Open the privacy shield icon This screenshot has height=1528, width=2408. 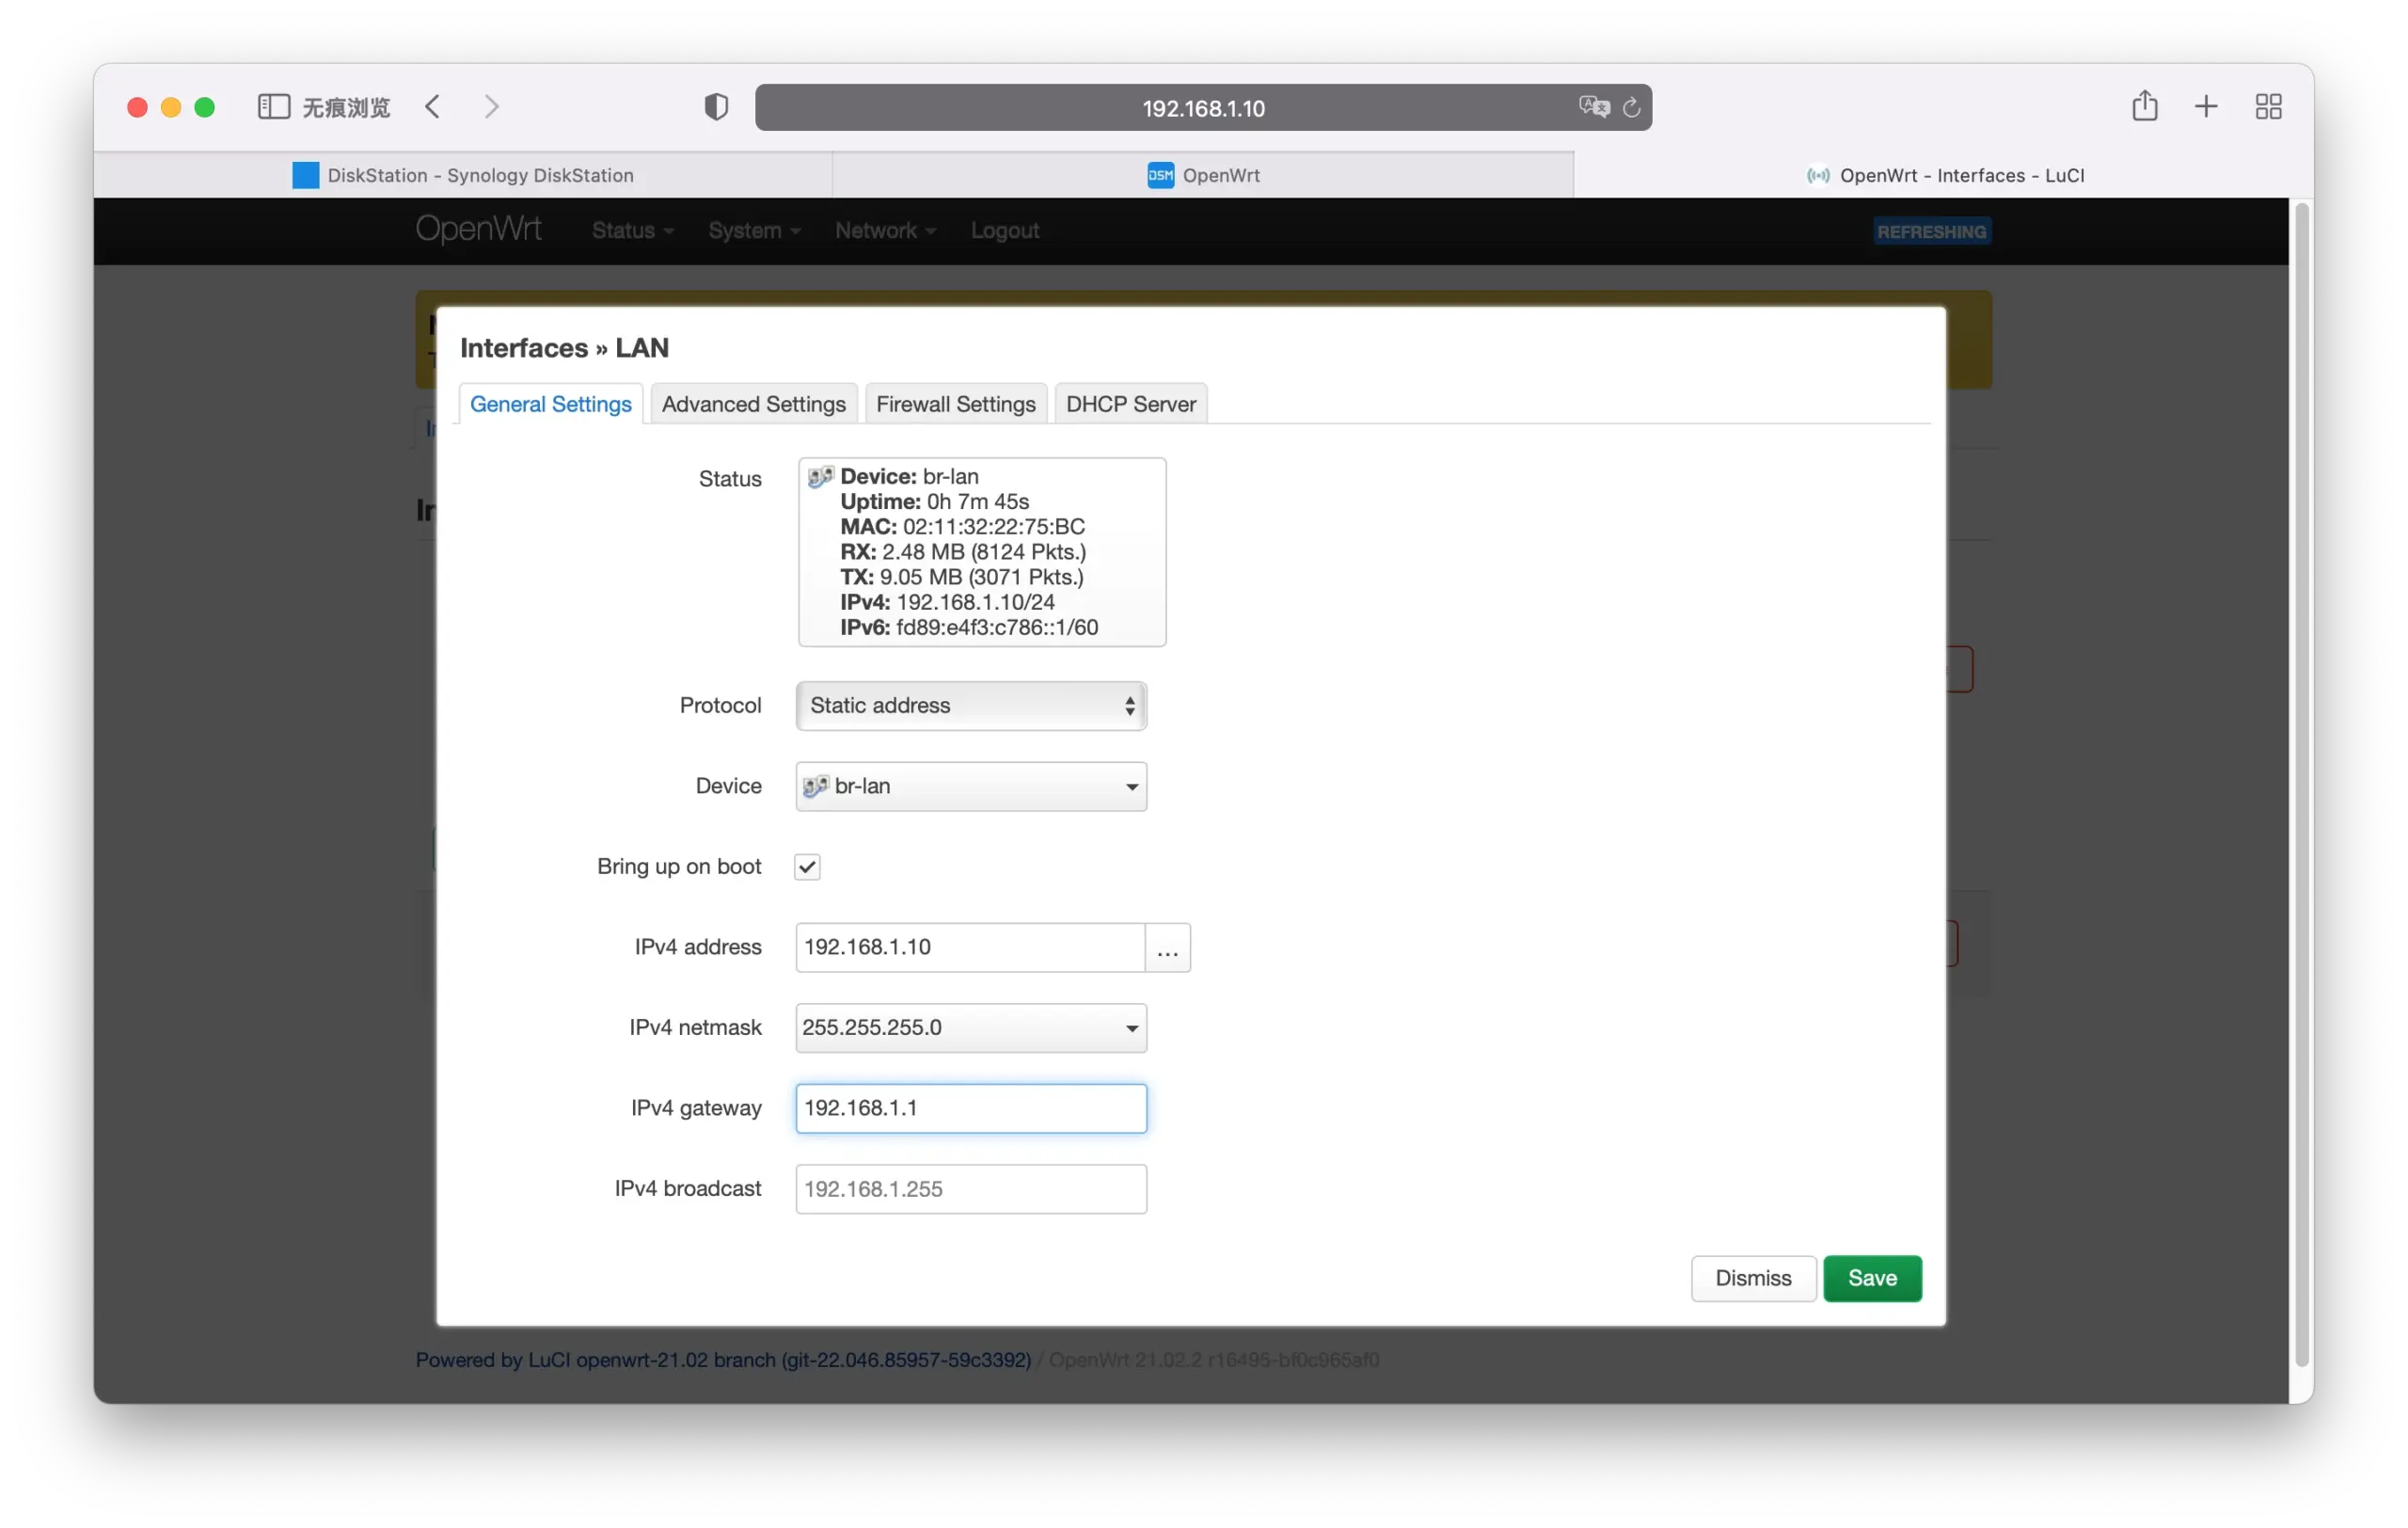[x=716, y=107]
